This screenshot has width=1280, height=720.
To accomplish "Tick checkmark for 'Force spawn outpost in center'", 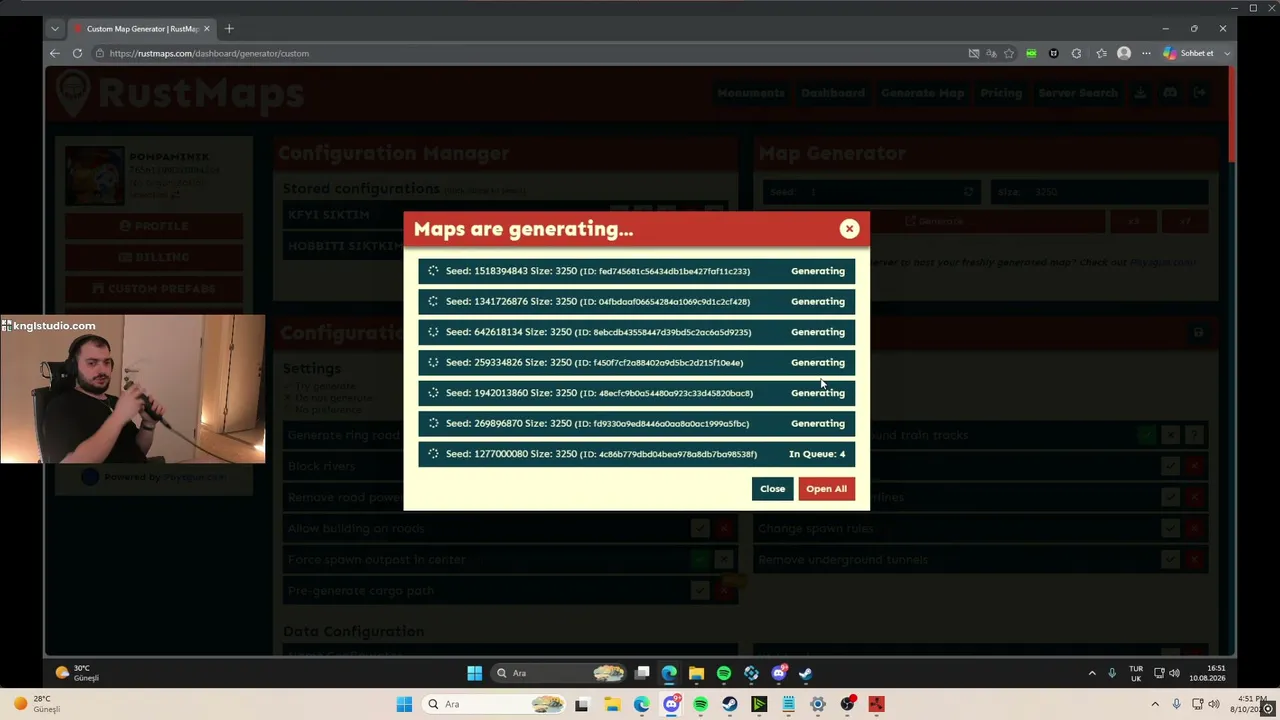I will (x=700, y=559).
